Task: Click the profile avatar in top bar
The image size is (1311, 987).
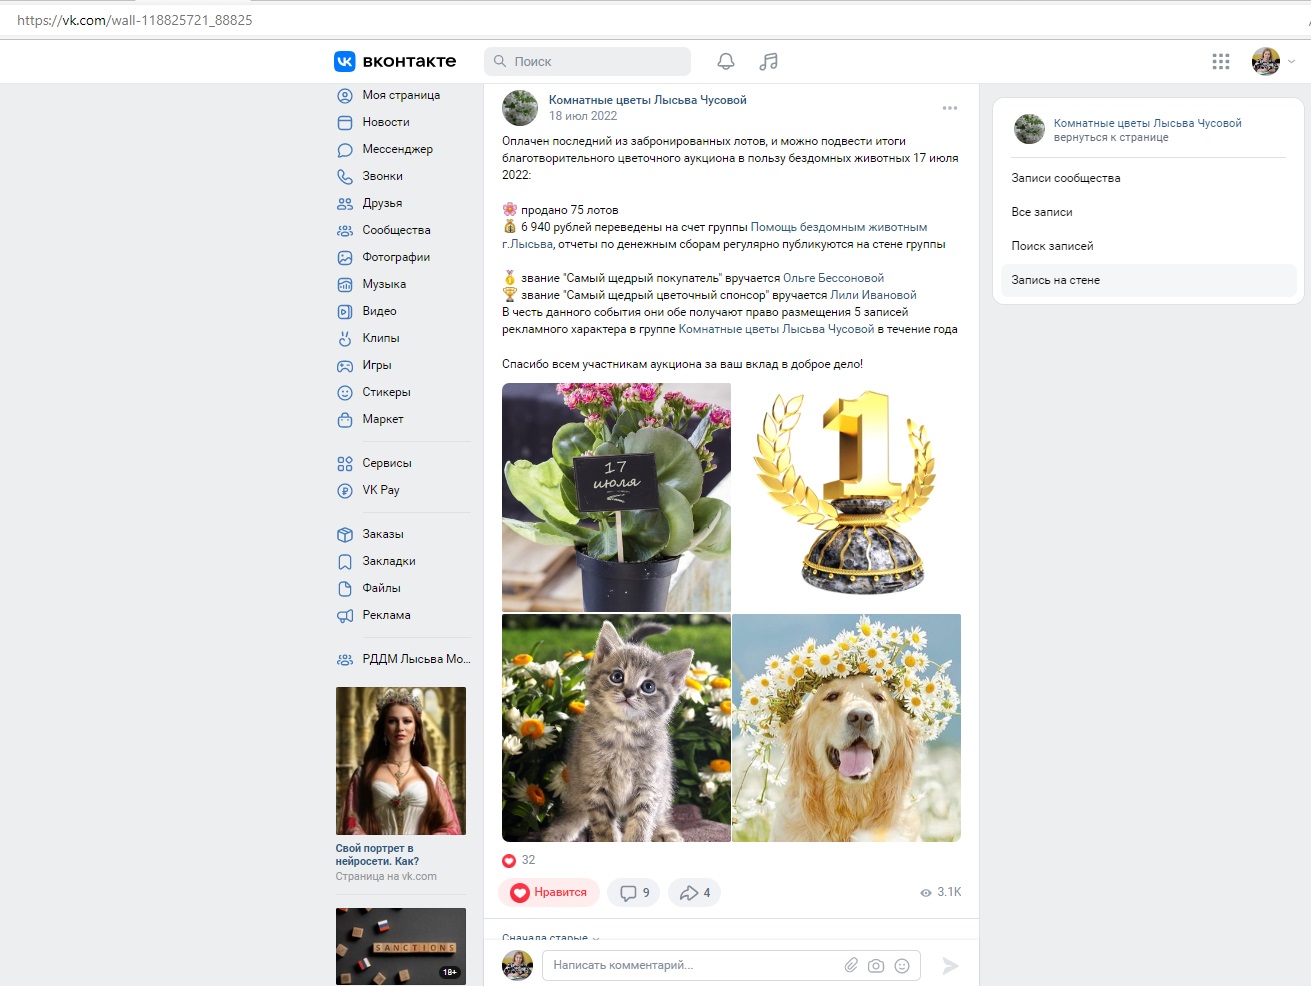Action: tap(1266, 61)
